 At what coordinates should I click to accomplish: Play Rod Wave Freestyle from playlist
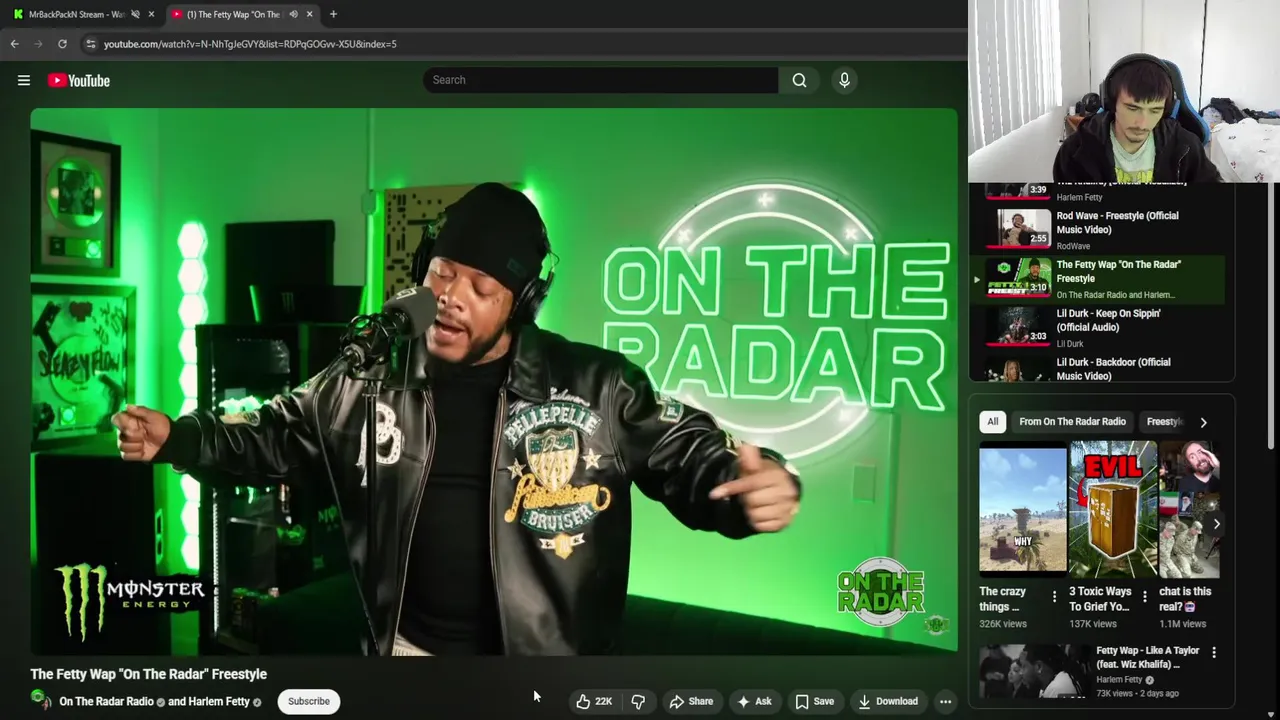tap(1018, 228)
